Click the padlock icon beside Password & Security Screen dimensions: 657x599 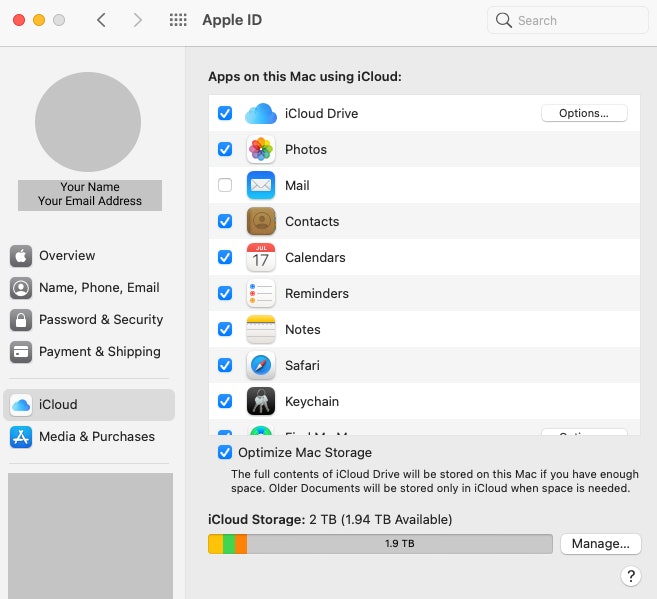click(21, 320)
